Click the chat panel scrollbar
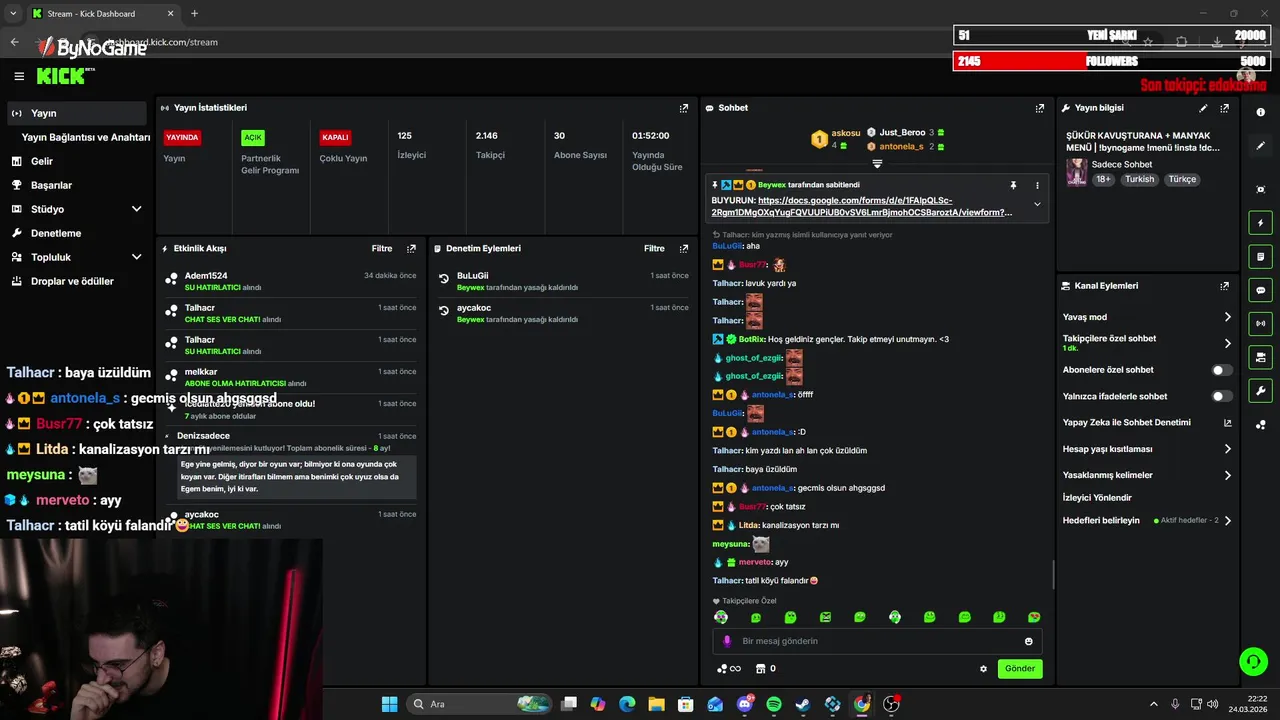This screenshot has width=1280, height=720. (x=1053, y=574)
